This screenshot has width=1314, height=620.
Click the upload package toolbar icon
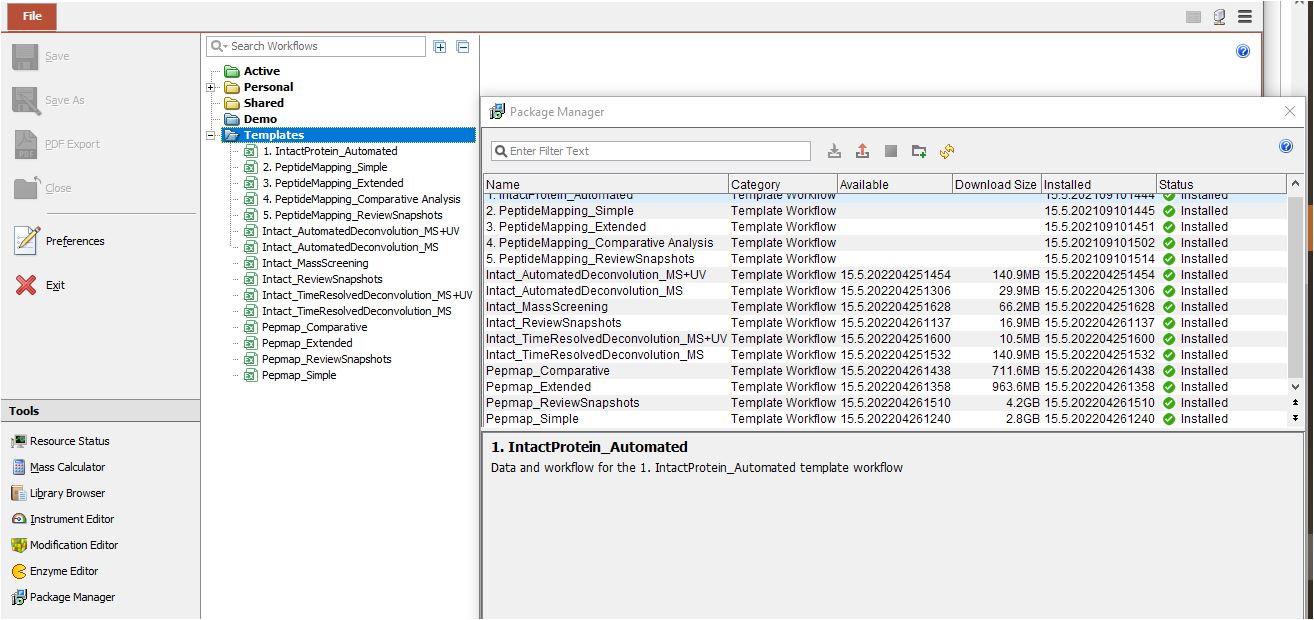[863, 151]
